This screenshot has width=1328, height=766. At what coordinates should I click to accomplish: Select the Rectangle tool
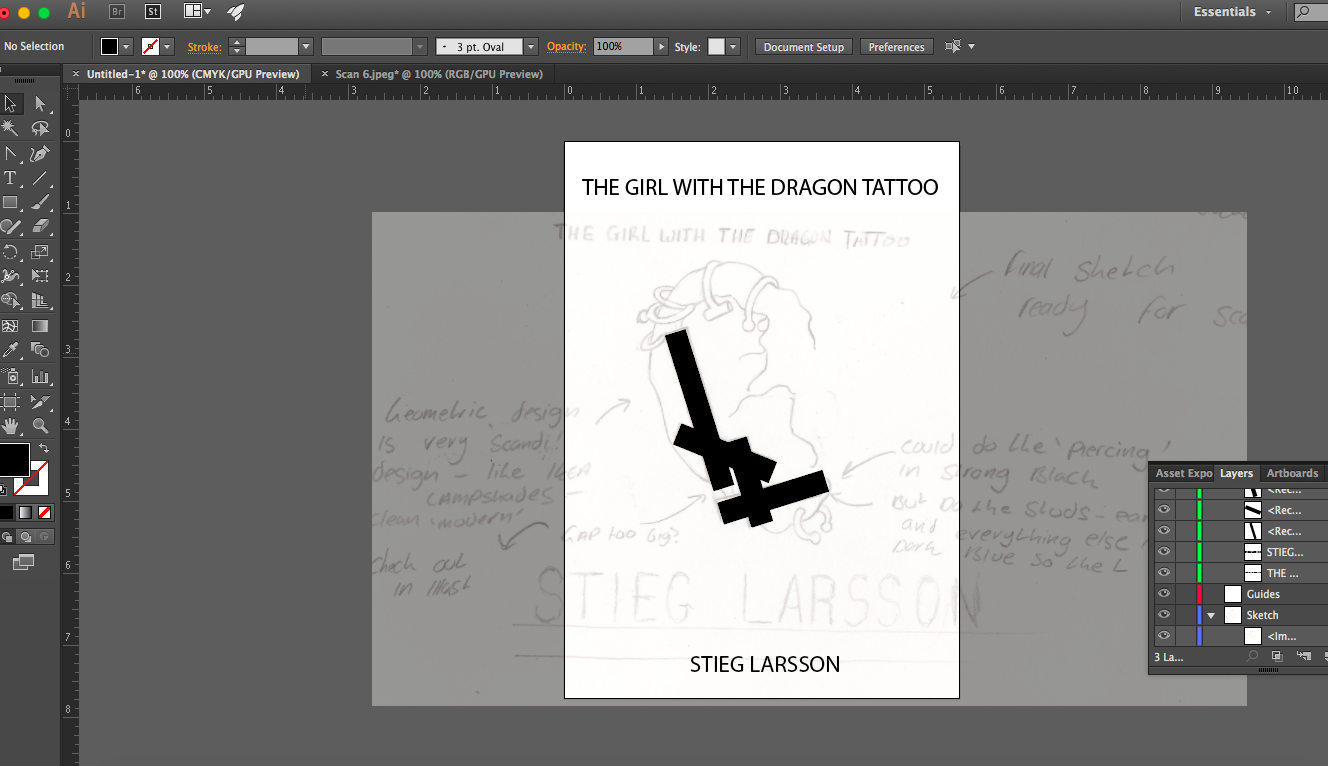pos(11,203)
